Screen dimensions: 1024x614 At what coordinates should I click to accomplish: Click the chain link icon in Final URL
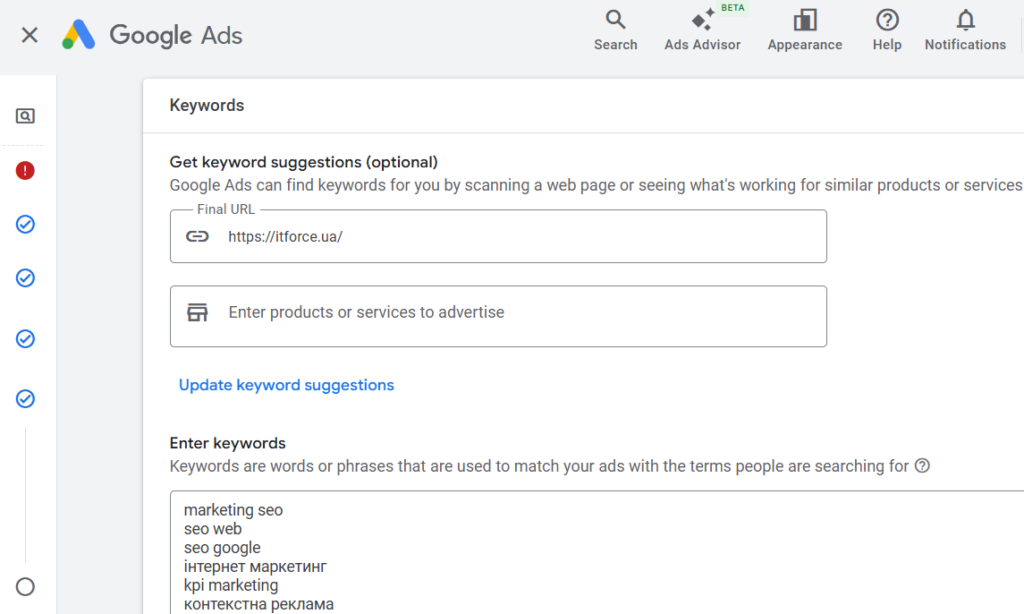click(198, 237)
